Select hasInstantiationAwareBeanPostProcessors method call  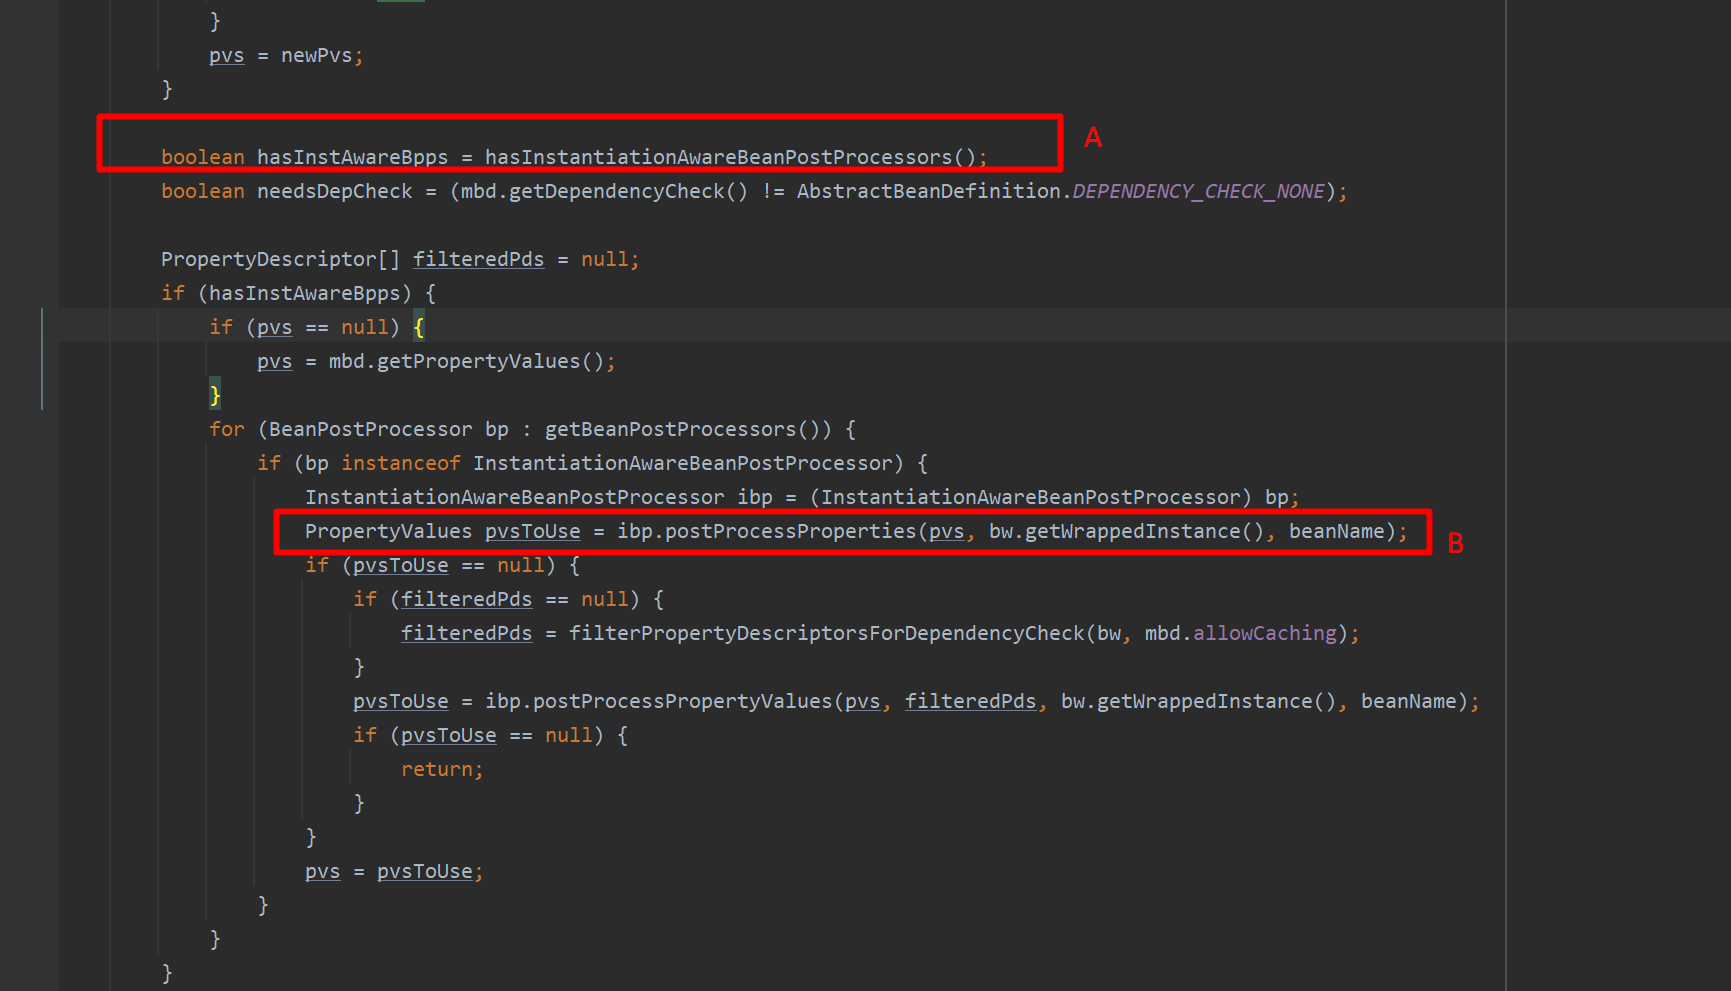point(718,157)
